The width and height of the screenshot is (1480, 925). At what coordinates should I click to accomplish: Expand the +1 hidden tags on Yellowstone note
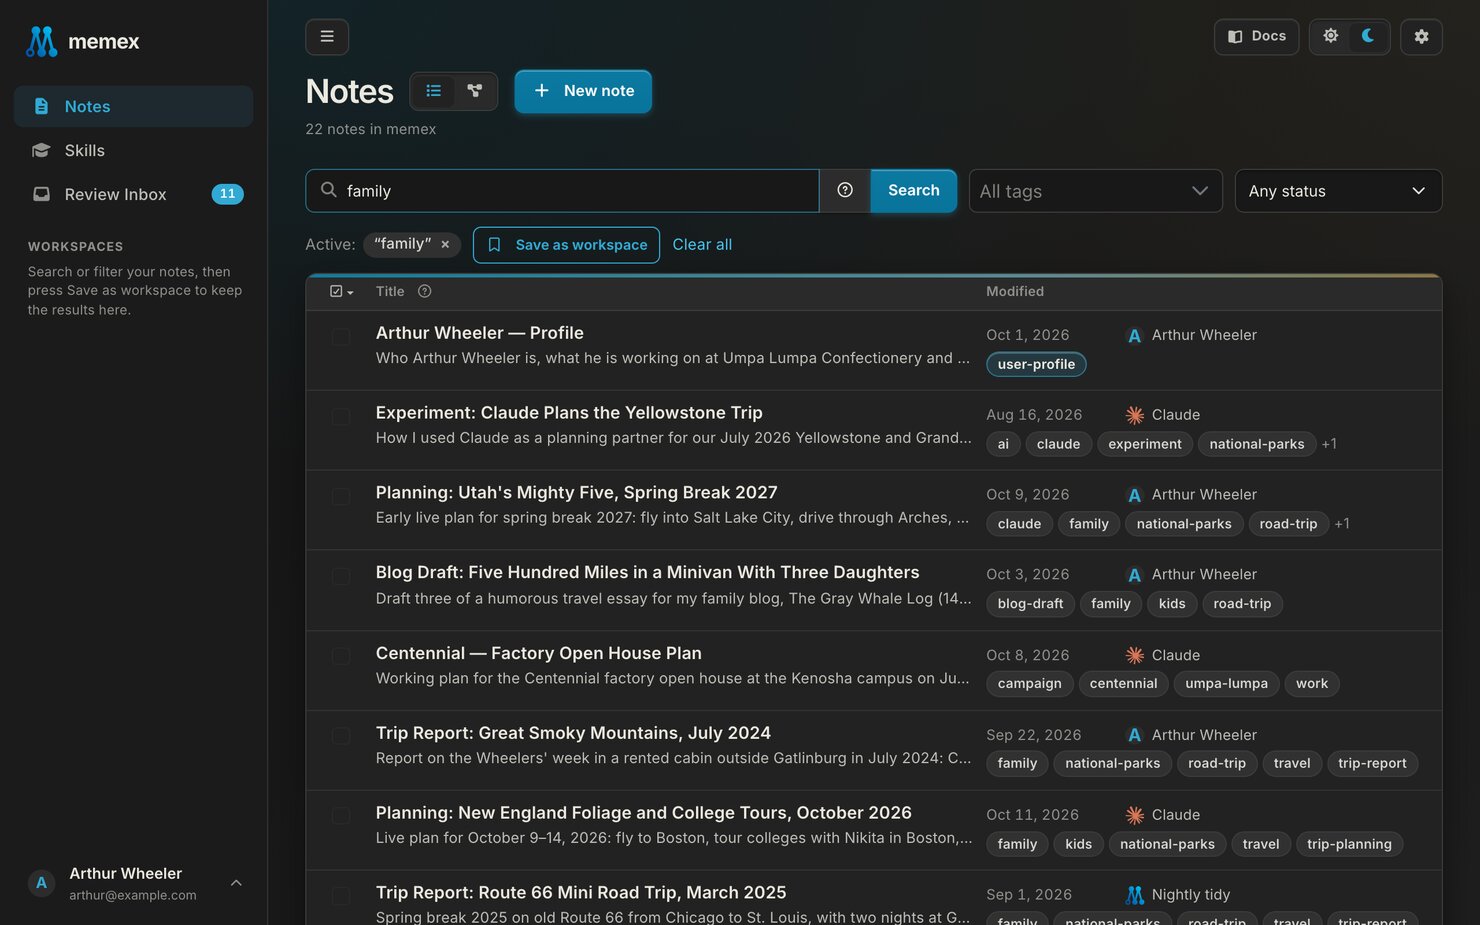click(1329, 444)
